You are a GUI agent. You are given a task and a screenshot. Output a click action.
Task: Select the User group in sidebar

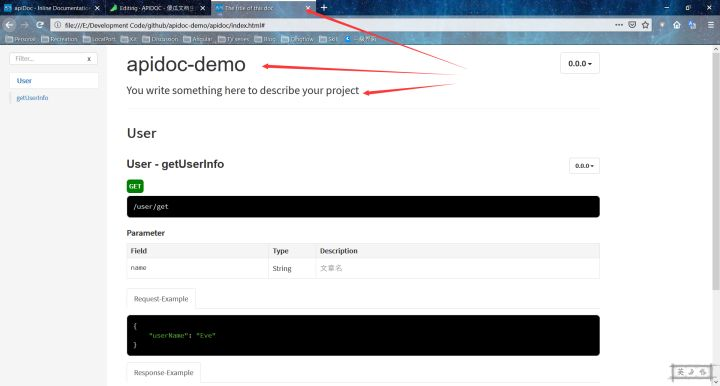(54, 80)
